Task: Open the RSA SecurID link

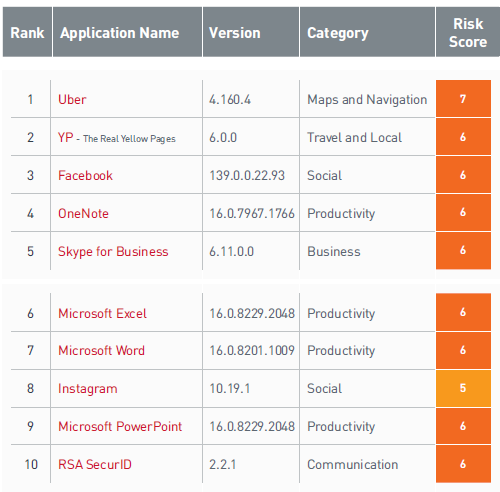Action: [x=95, y=464]
